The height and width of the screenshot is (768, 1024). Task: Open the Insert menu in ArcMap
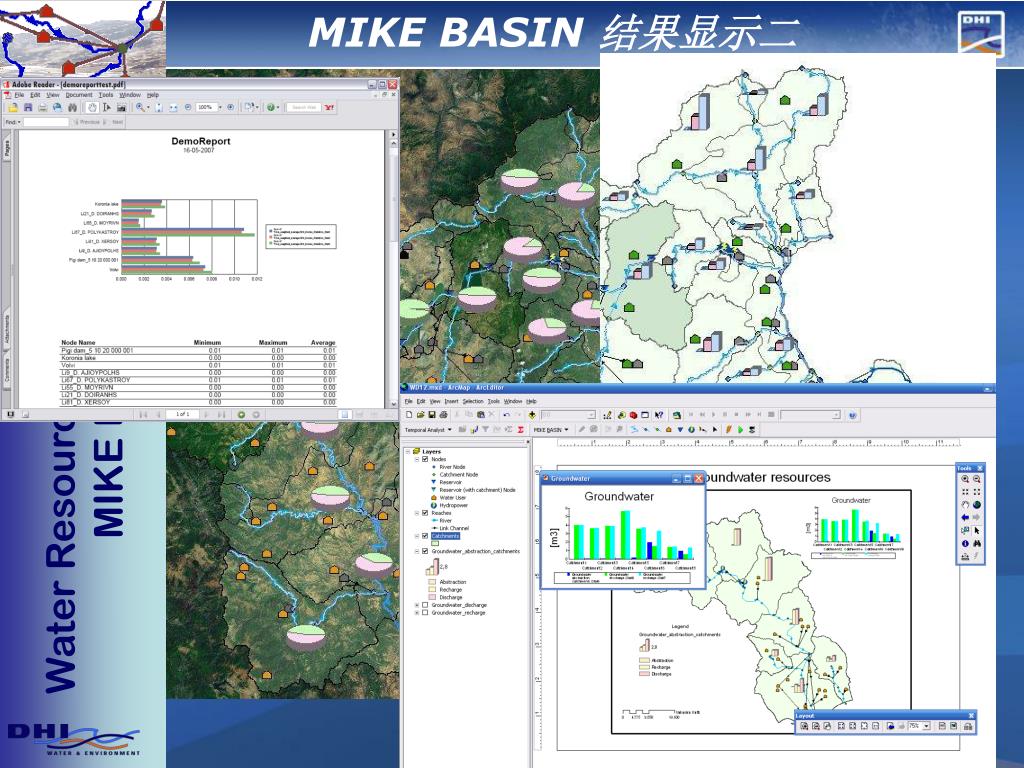451,401
